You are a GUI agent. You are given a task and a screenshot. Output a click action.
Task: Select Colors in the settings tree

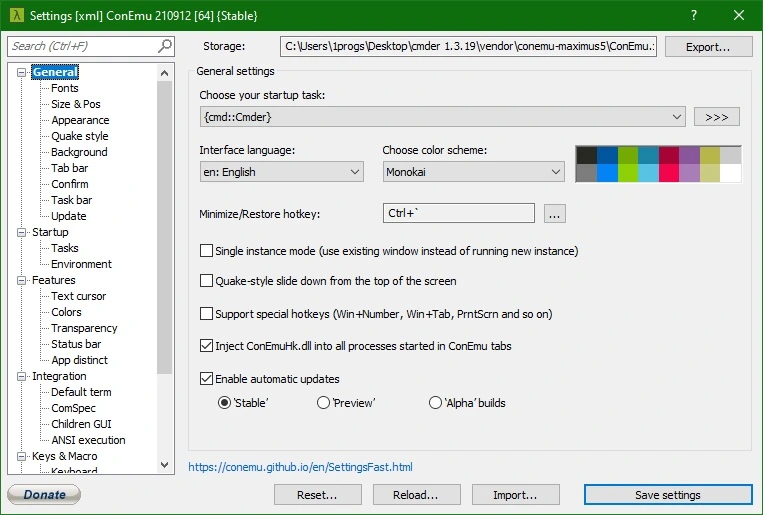click(x=66, y=312)
